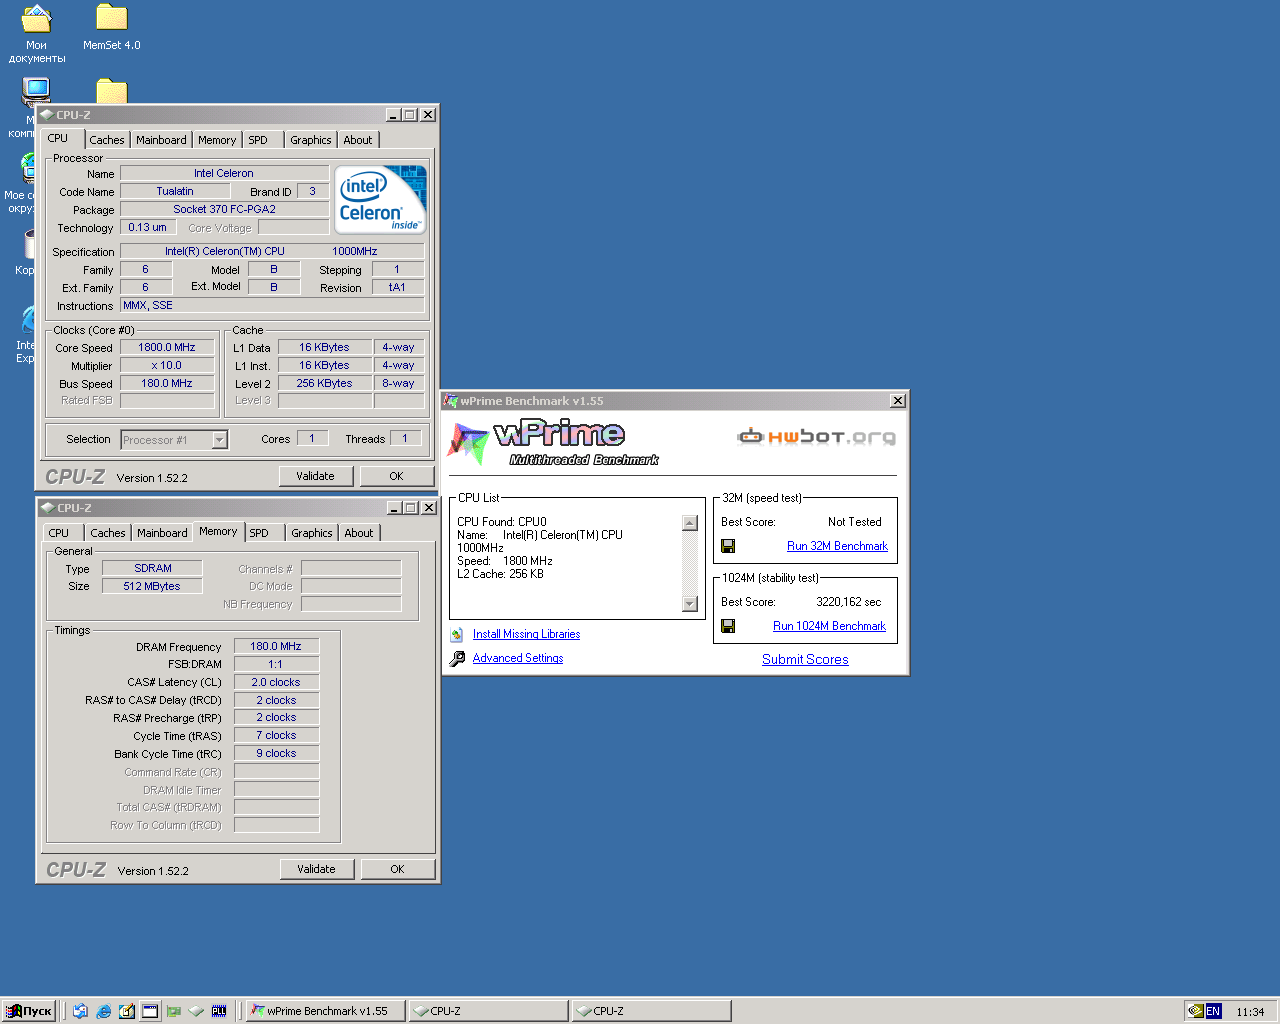Open About tab in bottom CPU-Z window
Image resolution: width=1280 pixels, height=1024 pixels.
359,533
